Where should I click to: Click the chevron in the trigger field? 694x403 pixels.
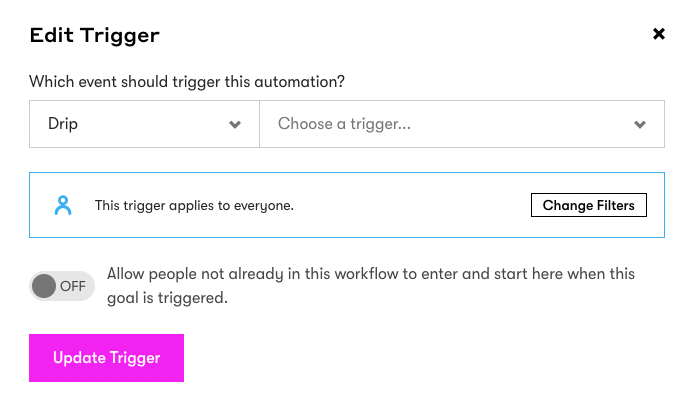point(640,124)
